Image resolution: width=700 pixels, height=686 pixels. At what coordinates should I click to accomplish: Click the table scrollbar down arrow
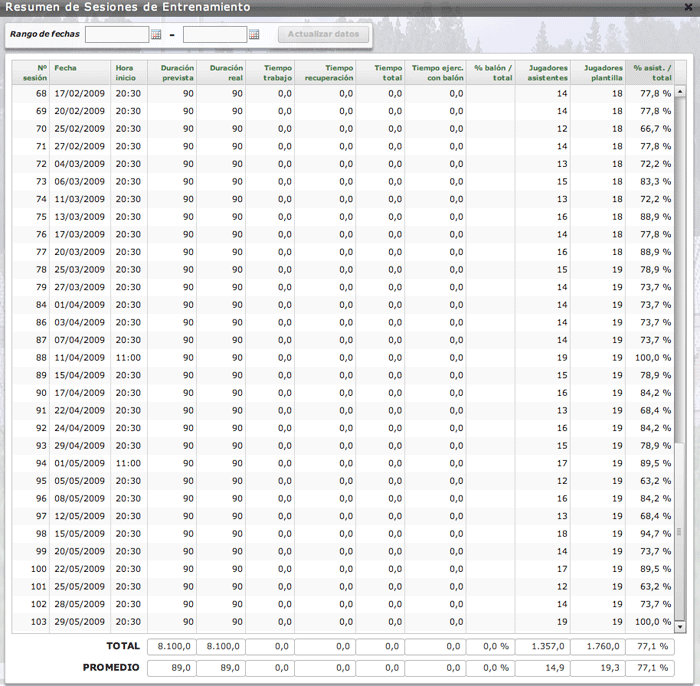point(680,627)
